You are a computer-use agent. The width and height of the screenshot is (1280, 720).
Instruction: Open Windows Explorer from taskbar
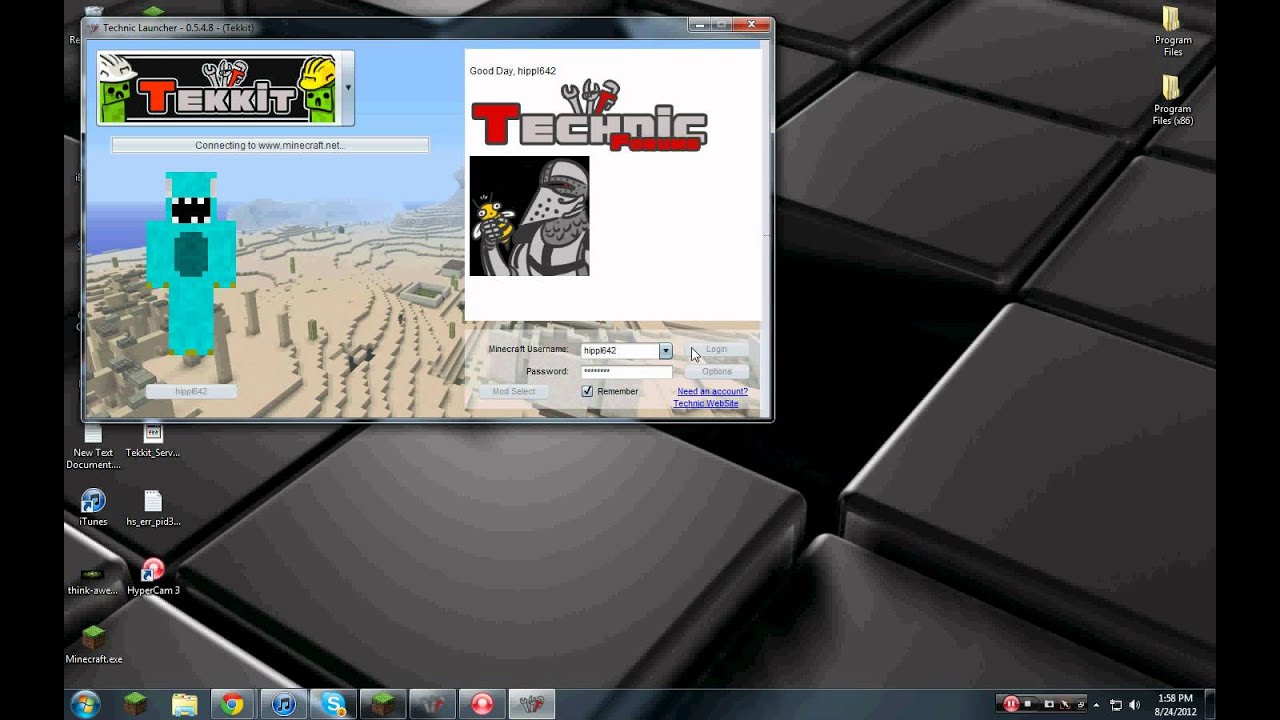pyautogui.click(x=184, y=704)
